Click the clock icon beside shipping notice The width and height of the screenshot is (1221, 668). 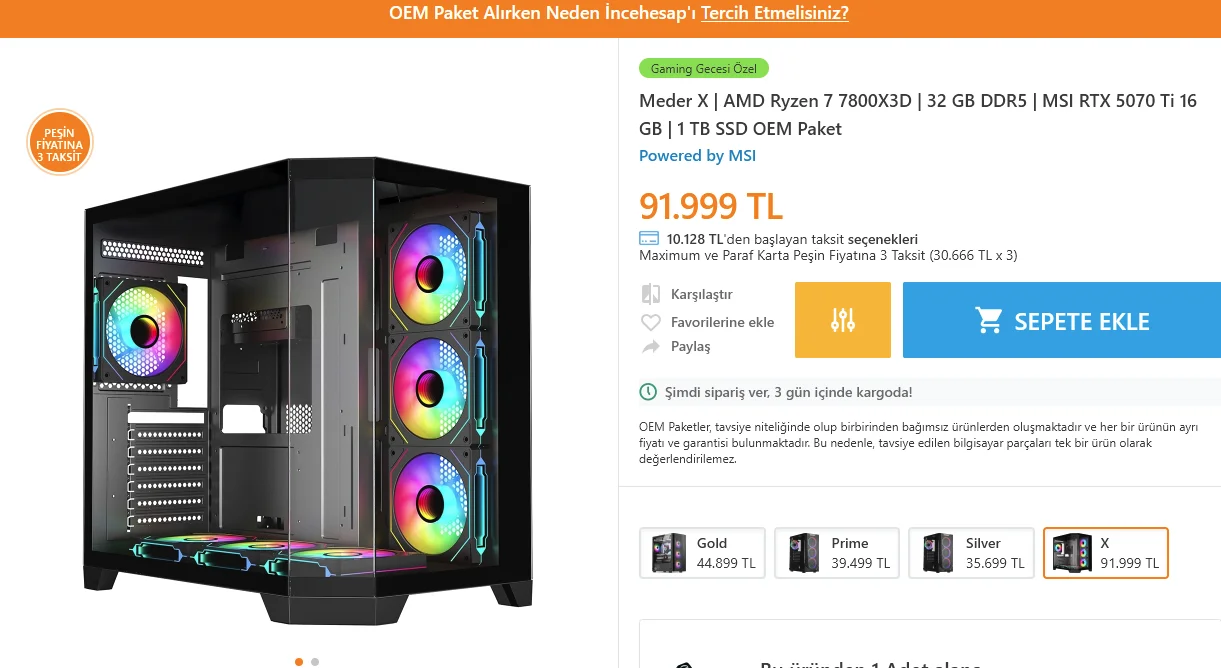648,392
